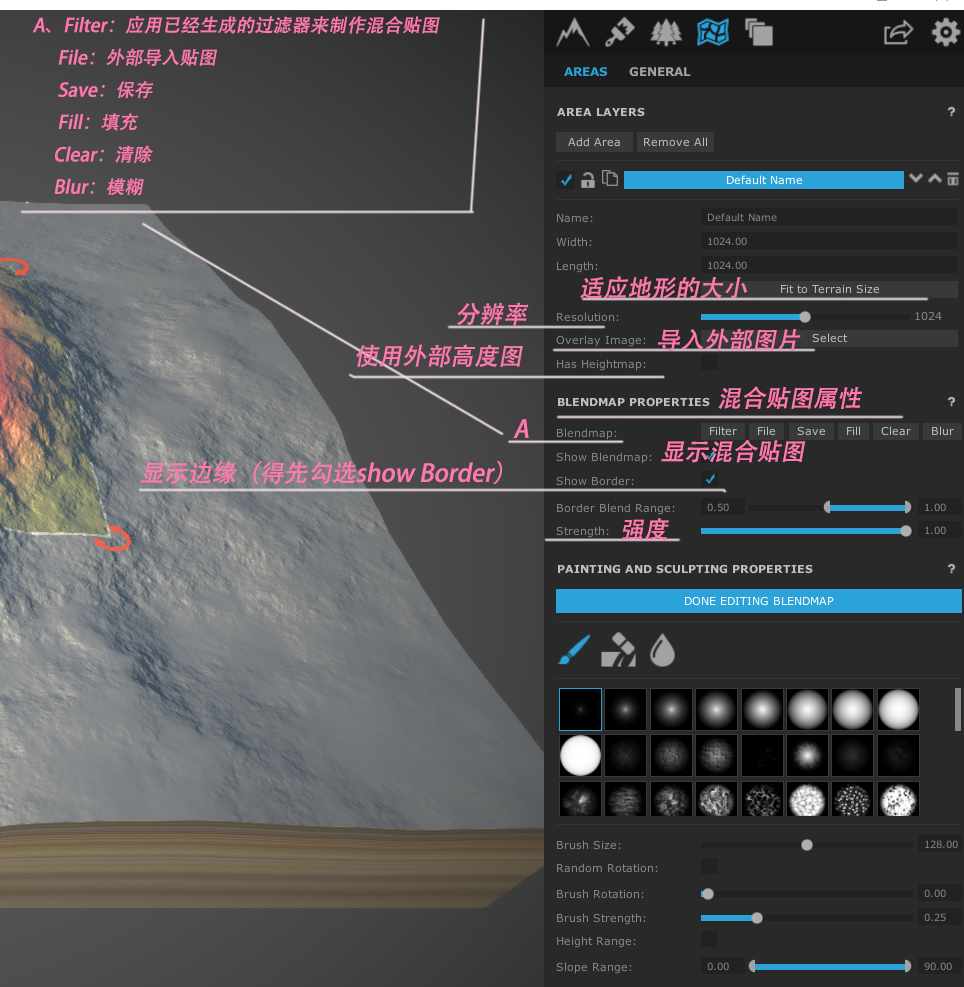Viewport: 964px width, 987px height.
Task: Expand the layer using the up chevron
Action: [934, 177]
